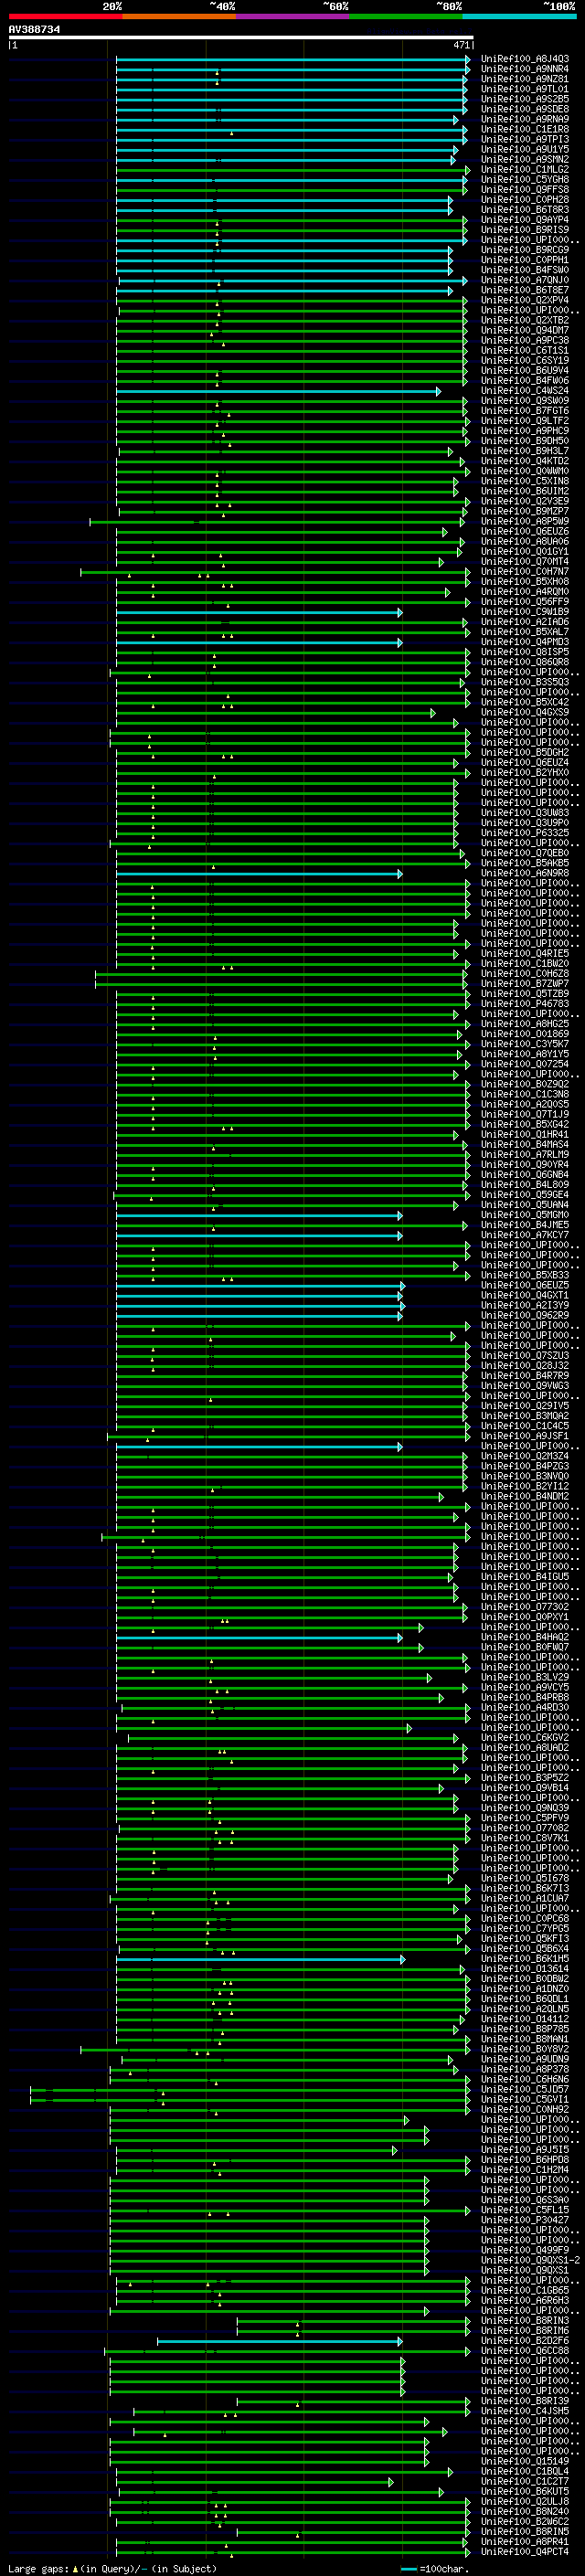Image resolution: width=585 pixels, height=2576 pixels.
Task: Select label UniRef100_Q6EUZ6
Action: [x=525, y=532]
